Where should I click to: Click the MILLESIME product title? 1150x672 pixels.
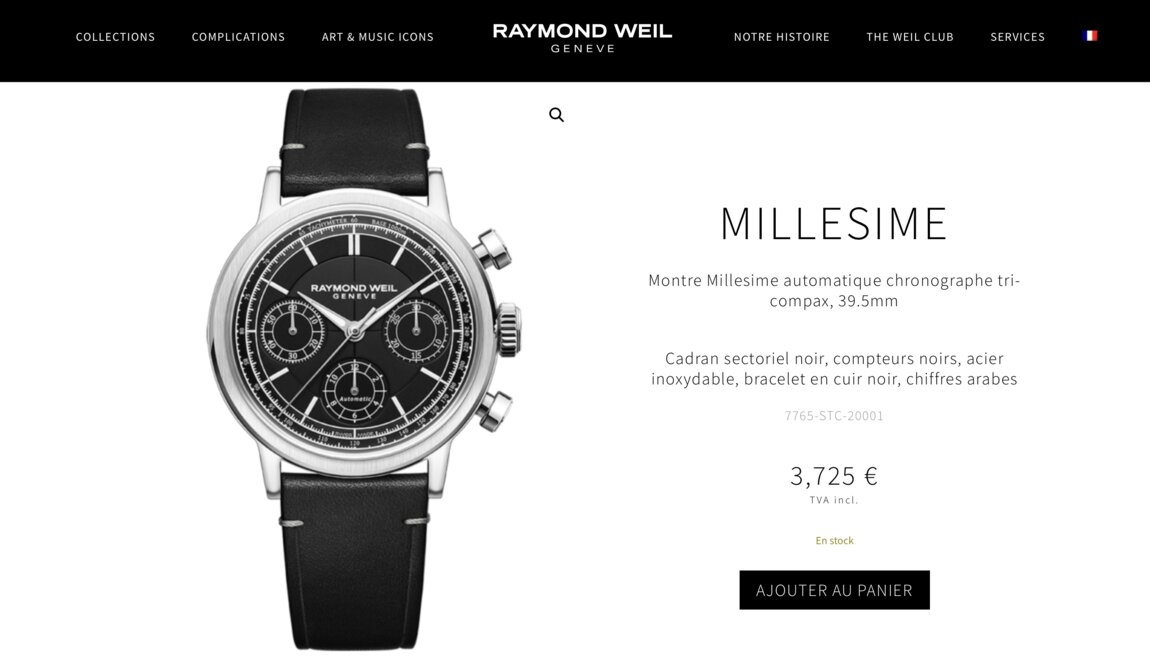[835, 223]
